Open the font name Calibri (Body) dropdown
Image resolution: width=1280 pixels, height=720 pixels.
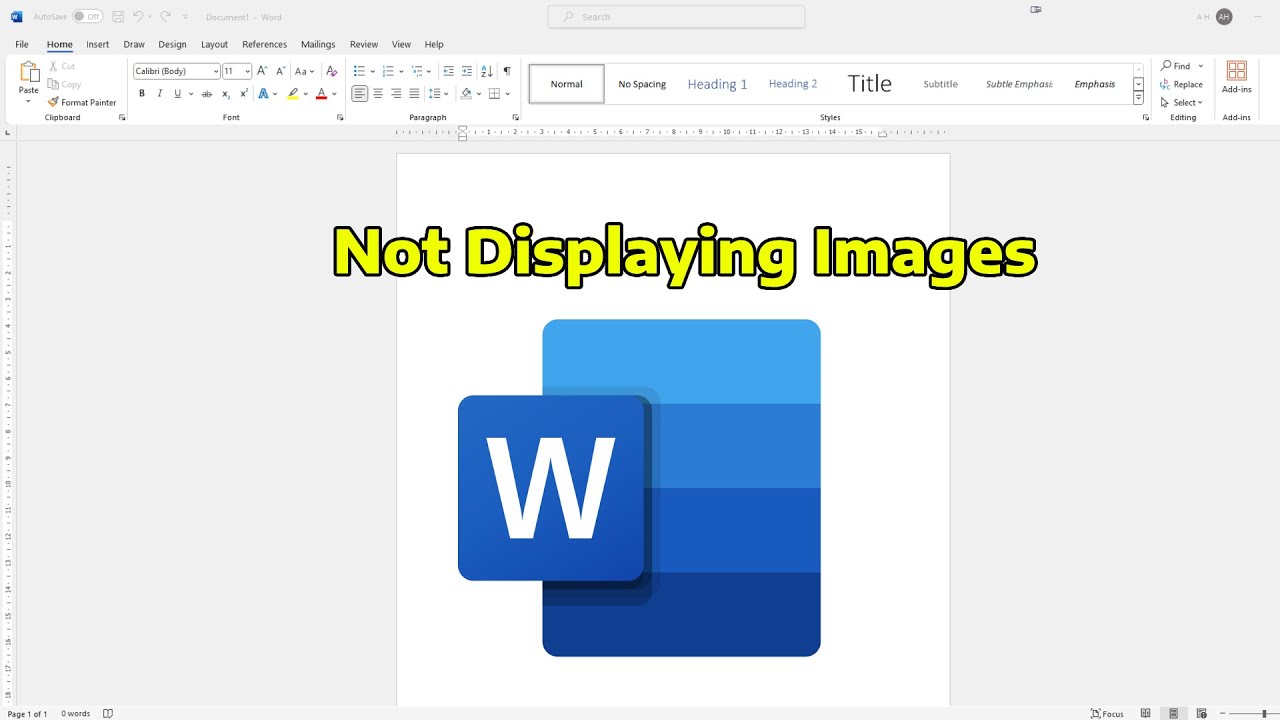coord(216,71)
